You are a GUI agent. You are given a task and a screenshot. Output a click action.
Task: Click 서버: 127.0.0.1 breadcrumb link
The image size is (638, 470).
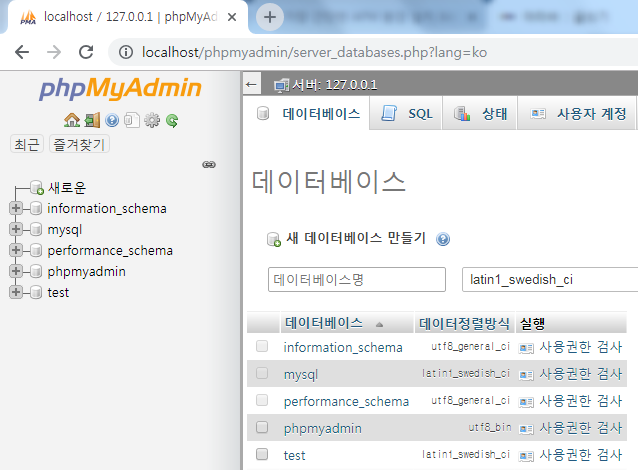(x=334, y=85)
